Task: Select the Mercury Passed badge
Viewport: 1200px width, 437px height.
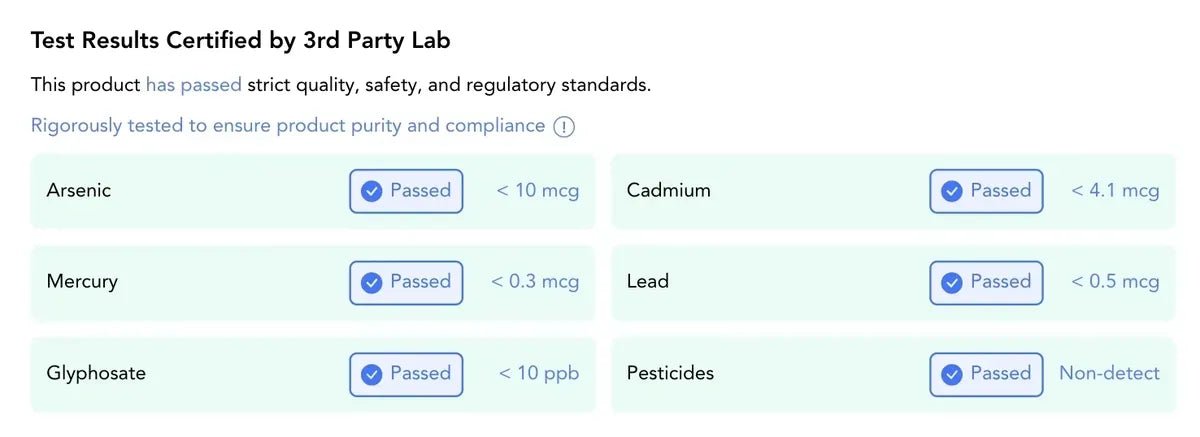Action: pyautogui.click(x=406, y=283)
